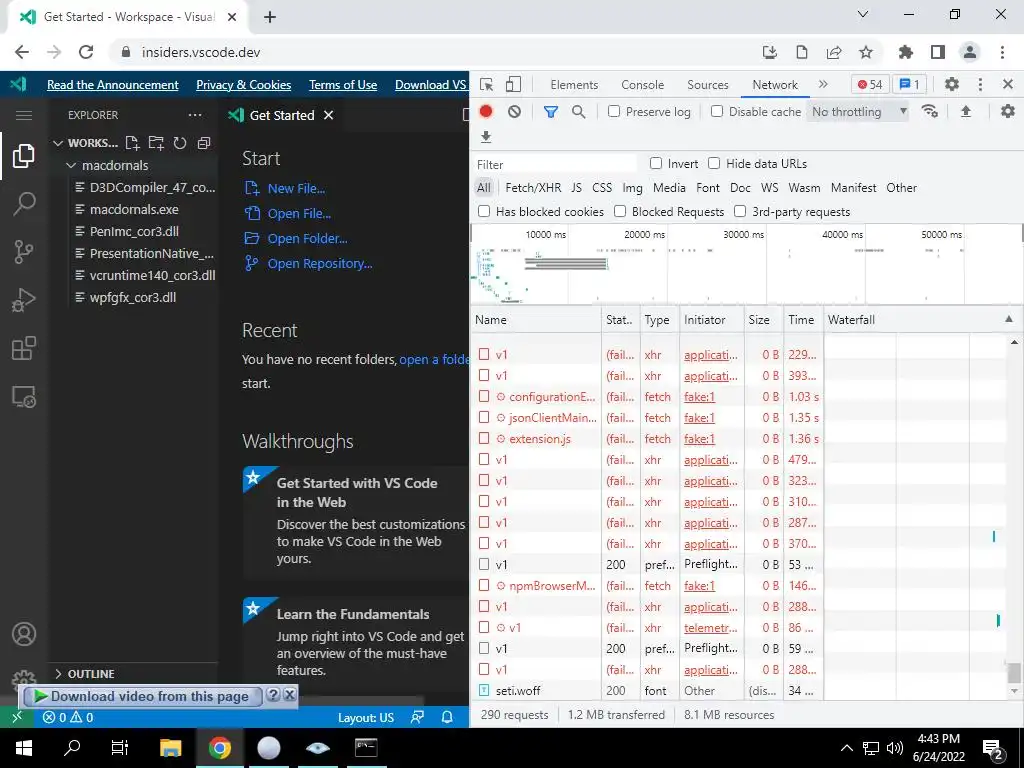Check Has blocked cookies checkbox
Viewport: 1024px width, 768px height.
tap(484, 211)
